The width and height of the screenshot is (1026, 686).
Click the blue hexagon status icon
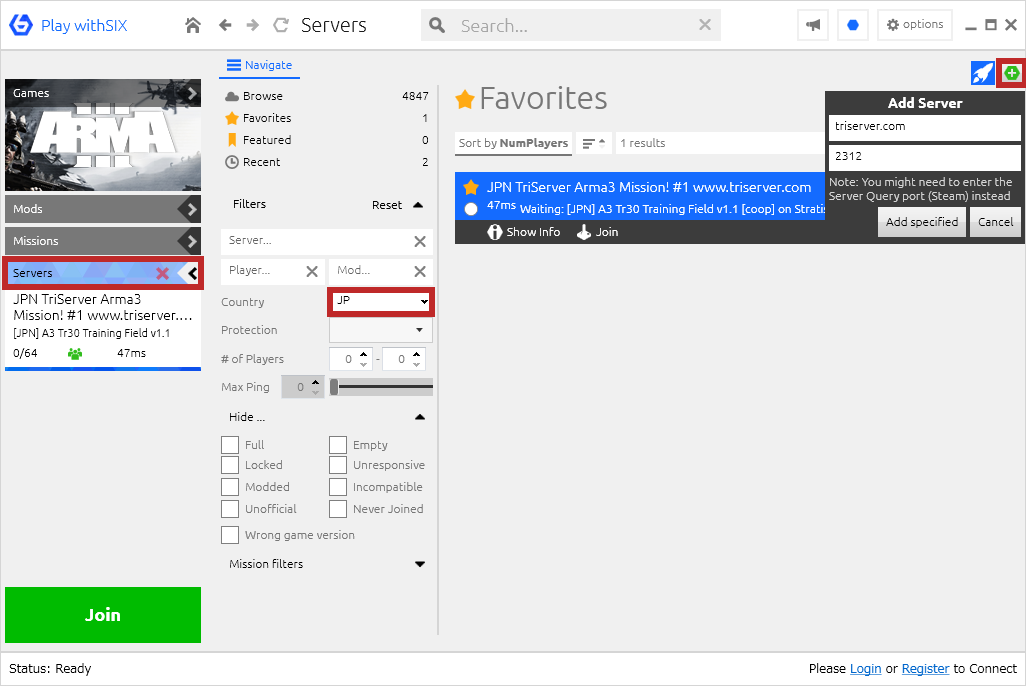pyautogui.click(x=853, y=26)
